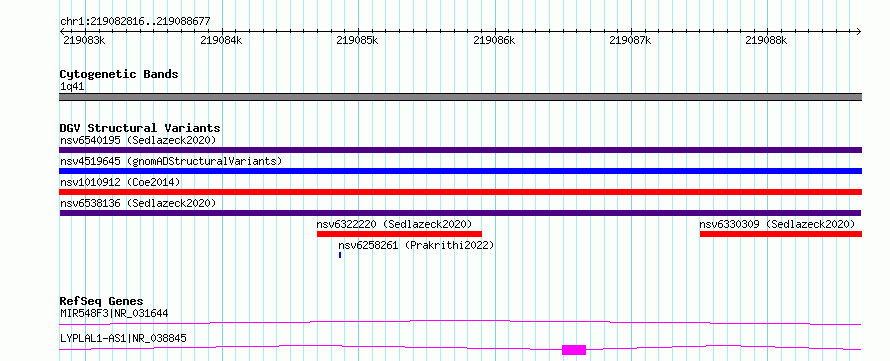
Task: Open the nsv6538136 (Sedlazeck2020) label
Action: coord(138,203)
